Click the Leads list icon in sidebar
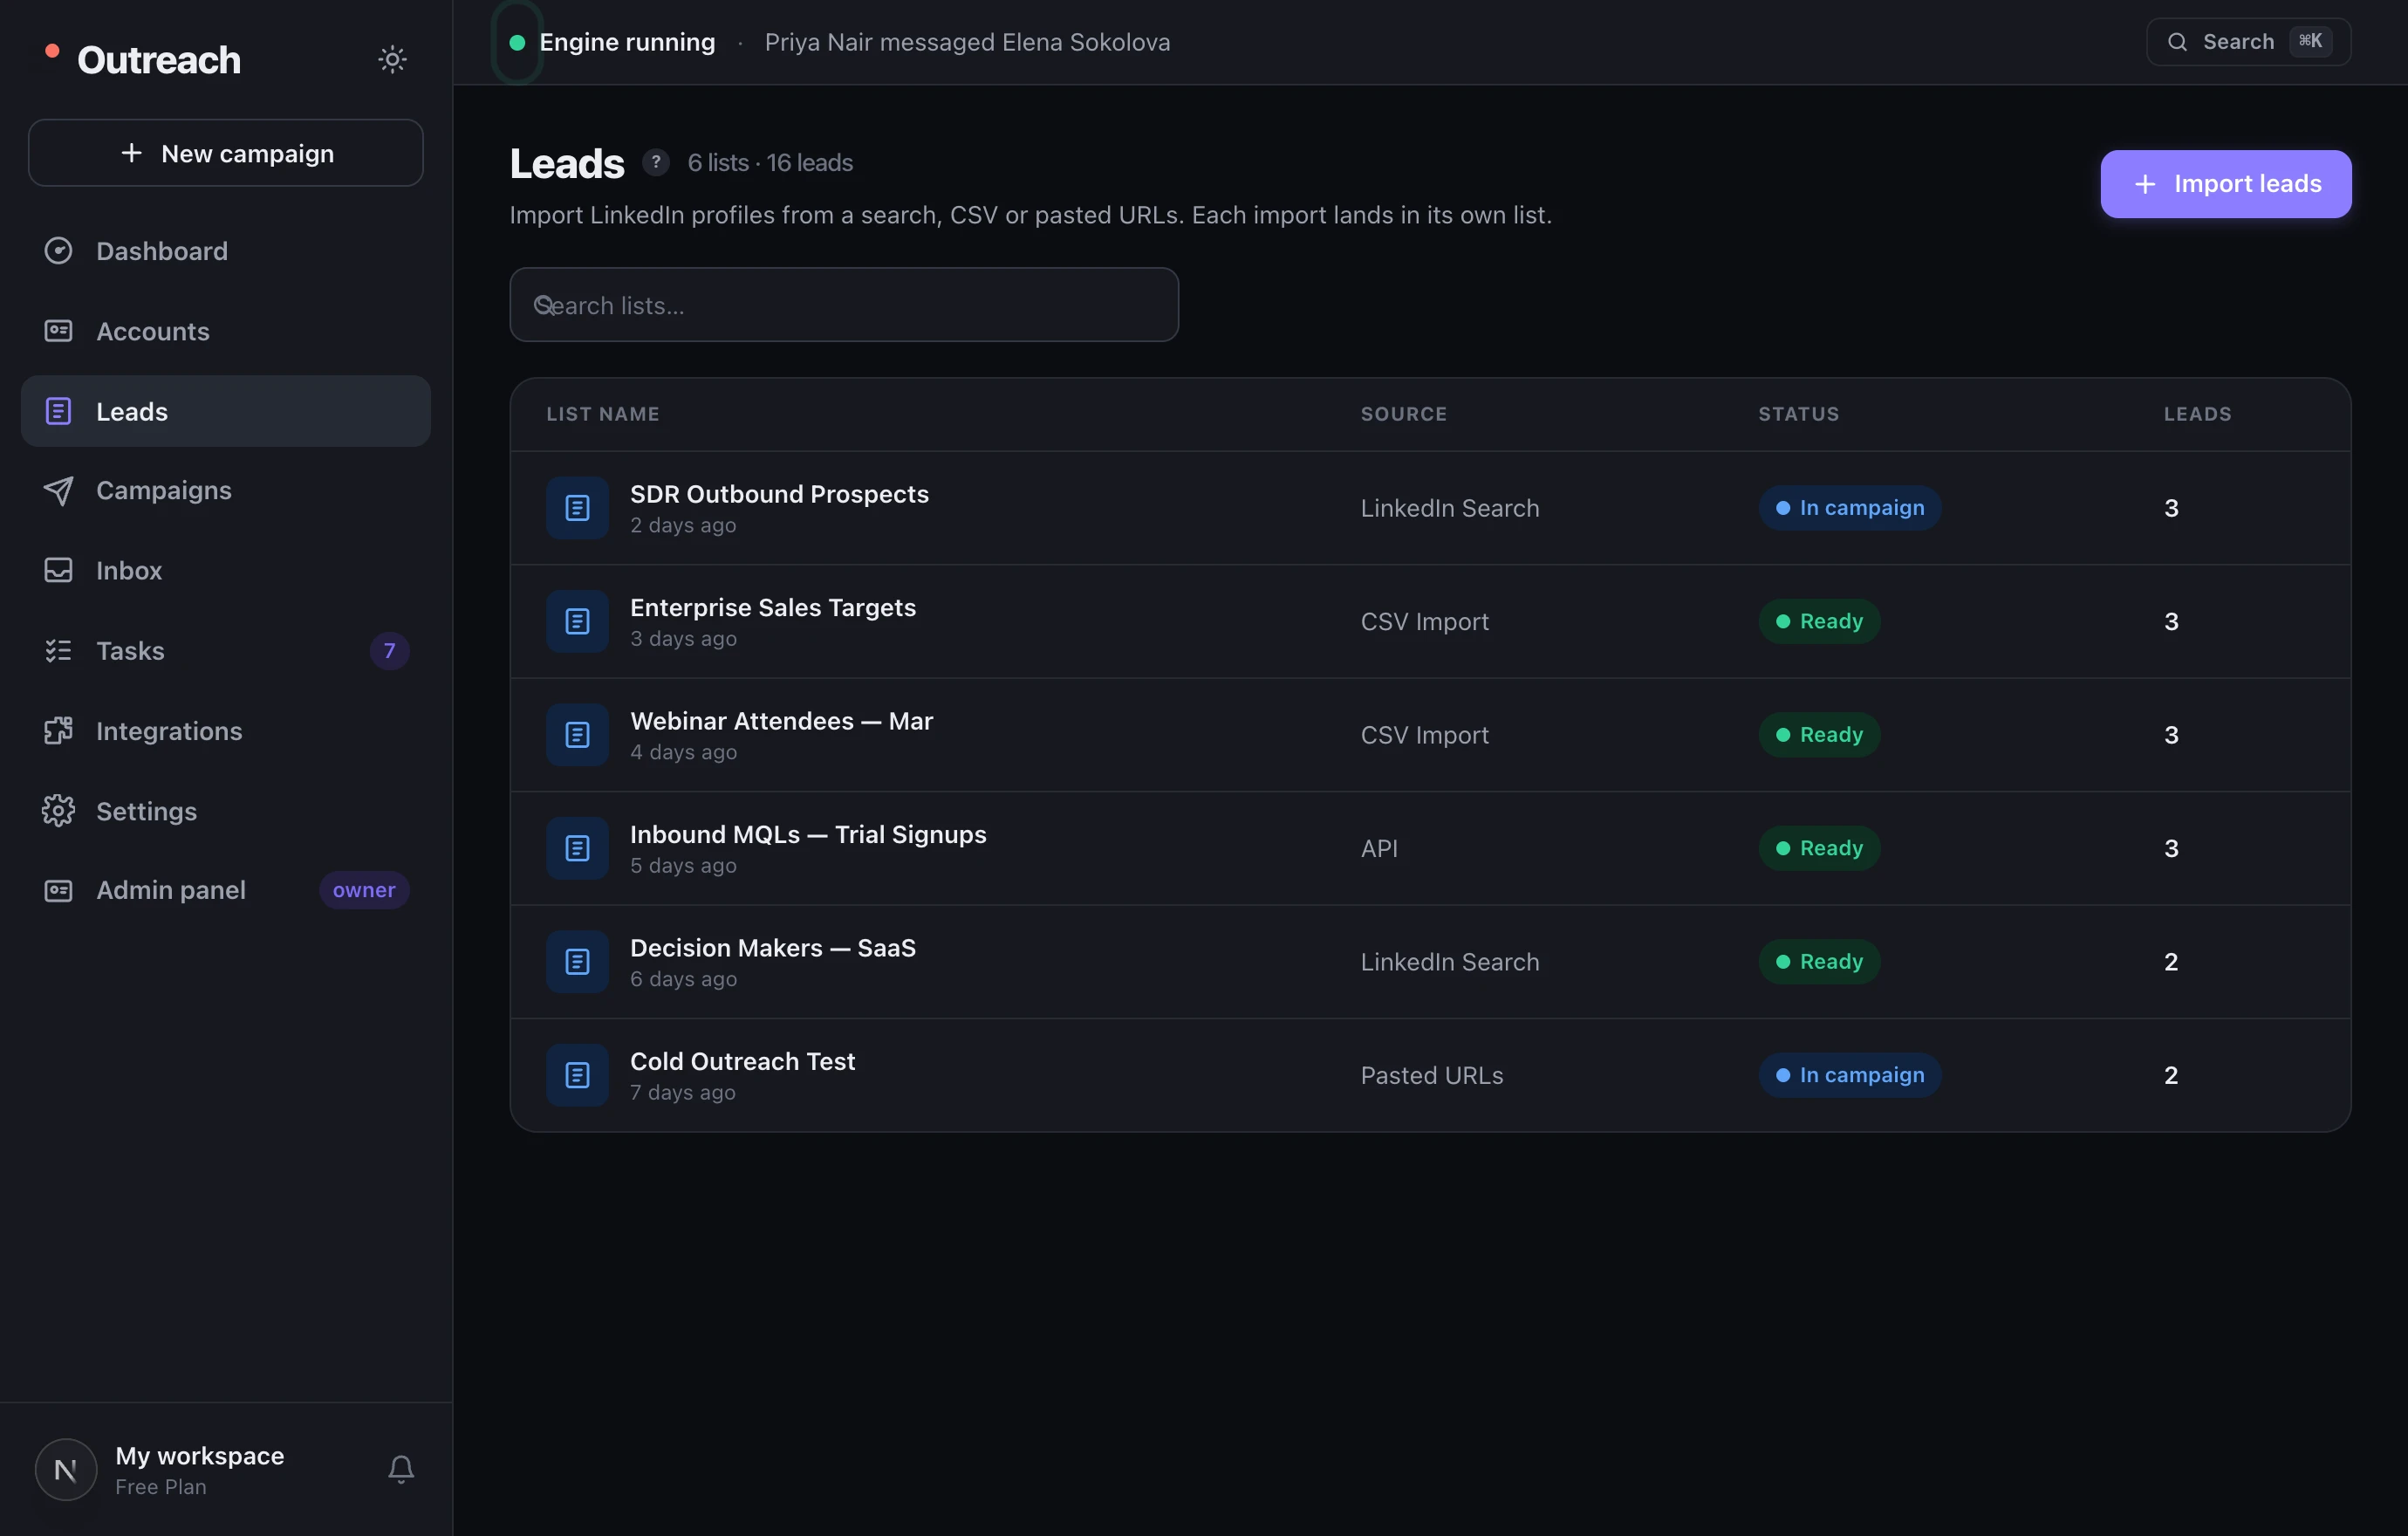This screenshot has height=1536, width=2408. (58, 411)
